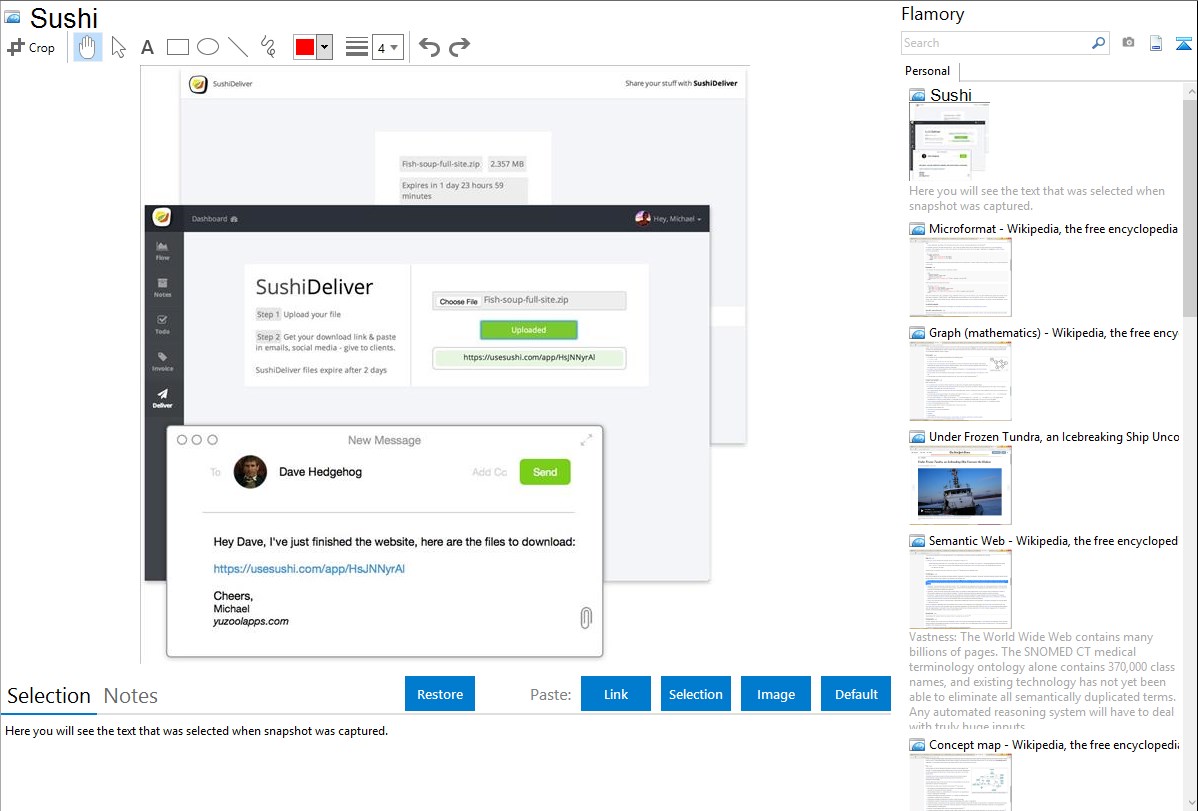This screenshot has width=1198, height=811.
Task: Click Dave Hedgehog's avatar
Action: click(250, 472)
